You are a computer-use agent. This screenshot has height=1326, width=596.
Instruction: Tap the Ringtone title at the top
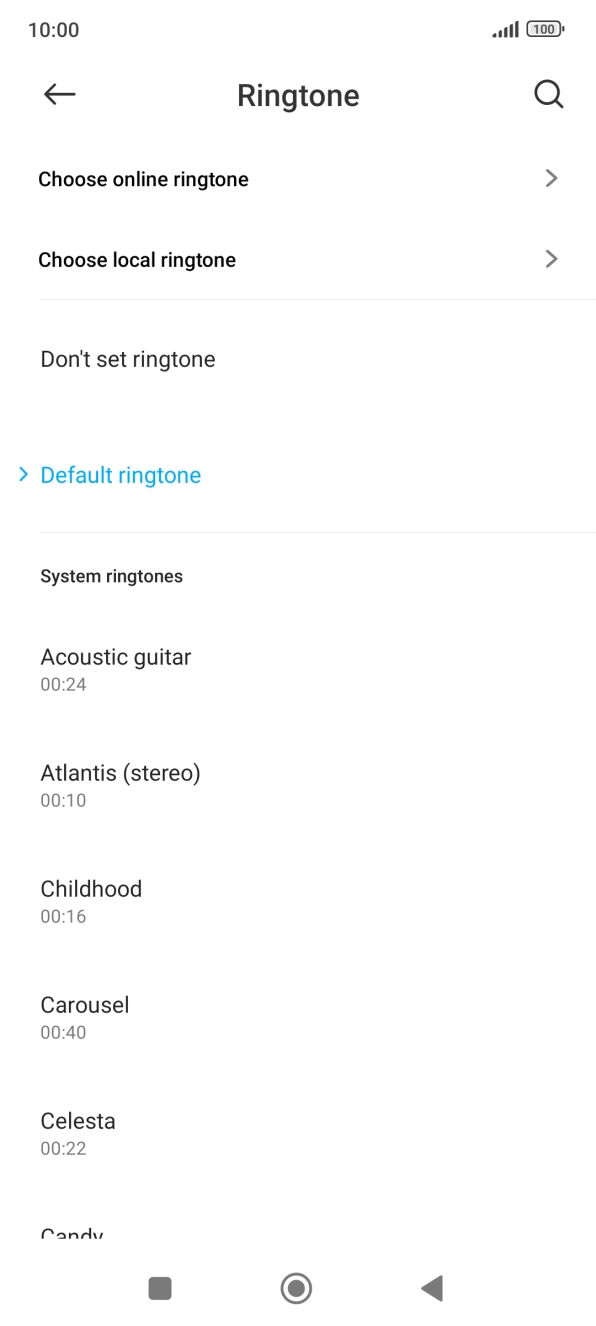coord(297,94)
